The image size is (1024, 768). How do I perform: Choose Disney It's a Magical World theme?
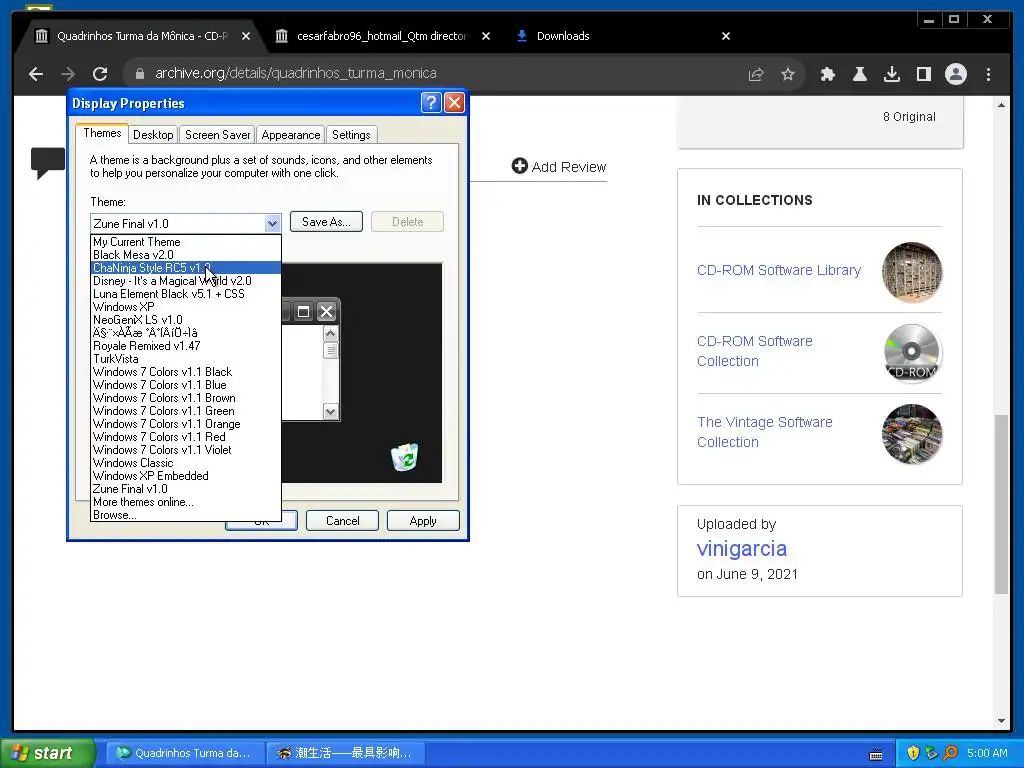click(185, 281)
